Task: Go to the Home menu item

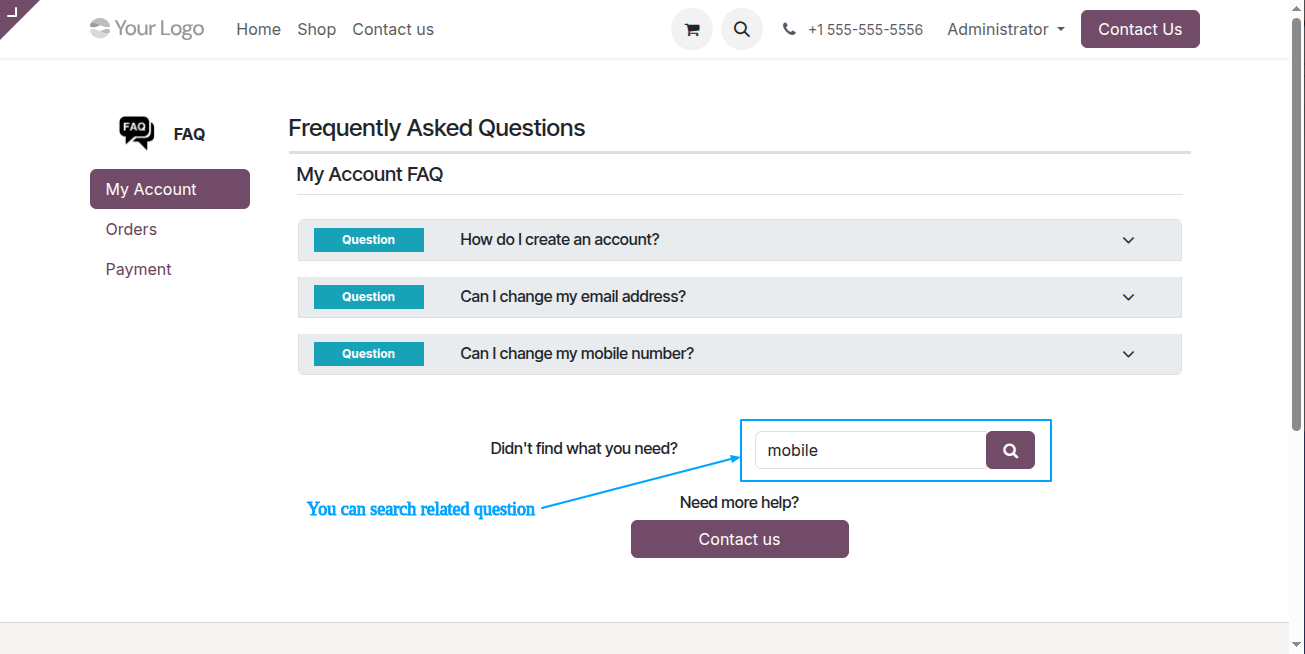Action: 258,29
